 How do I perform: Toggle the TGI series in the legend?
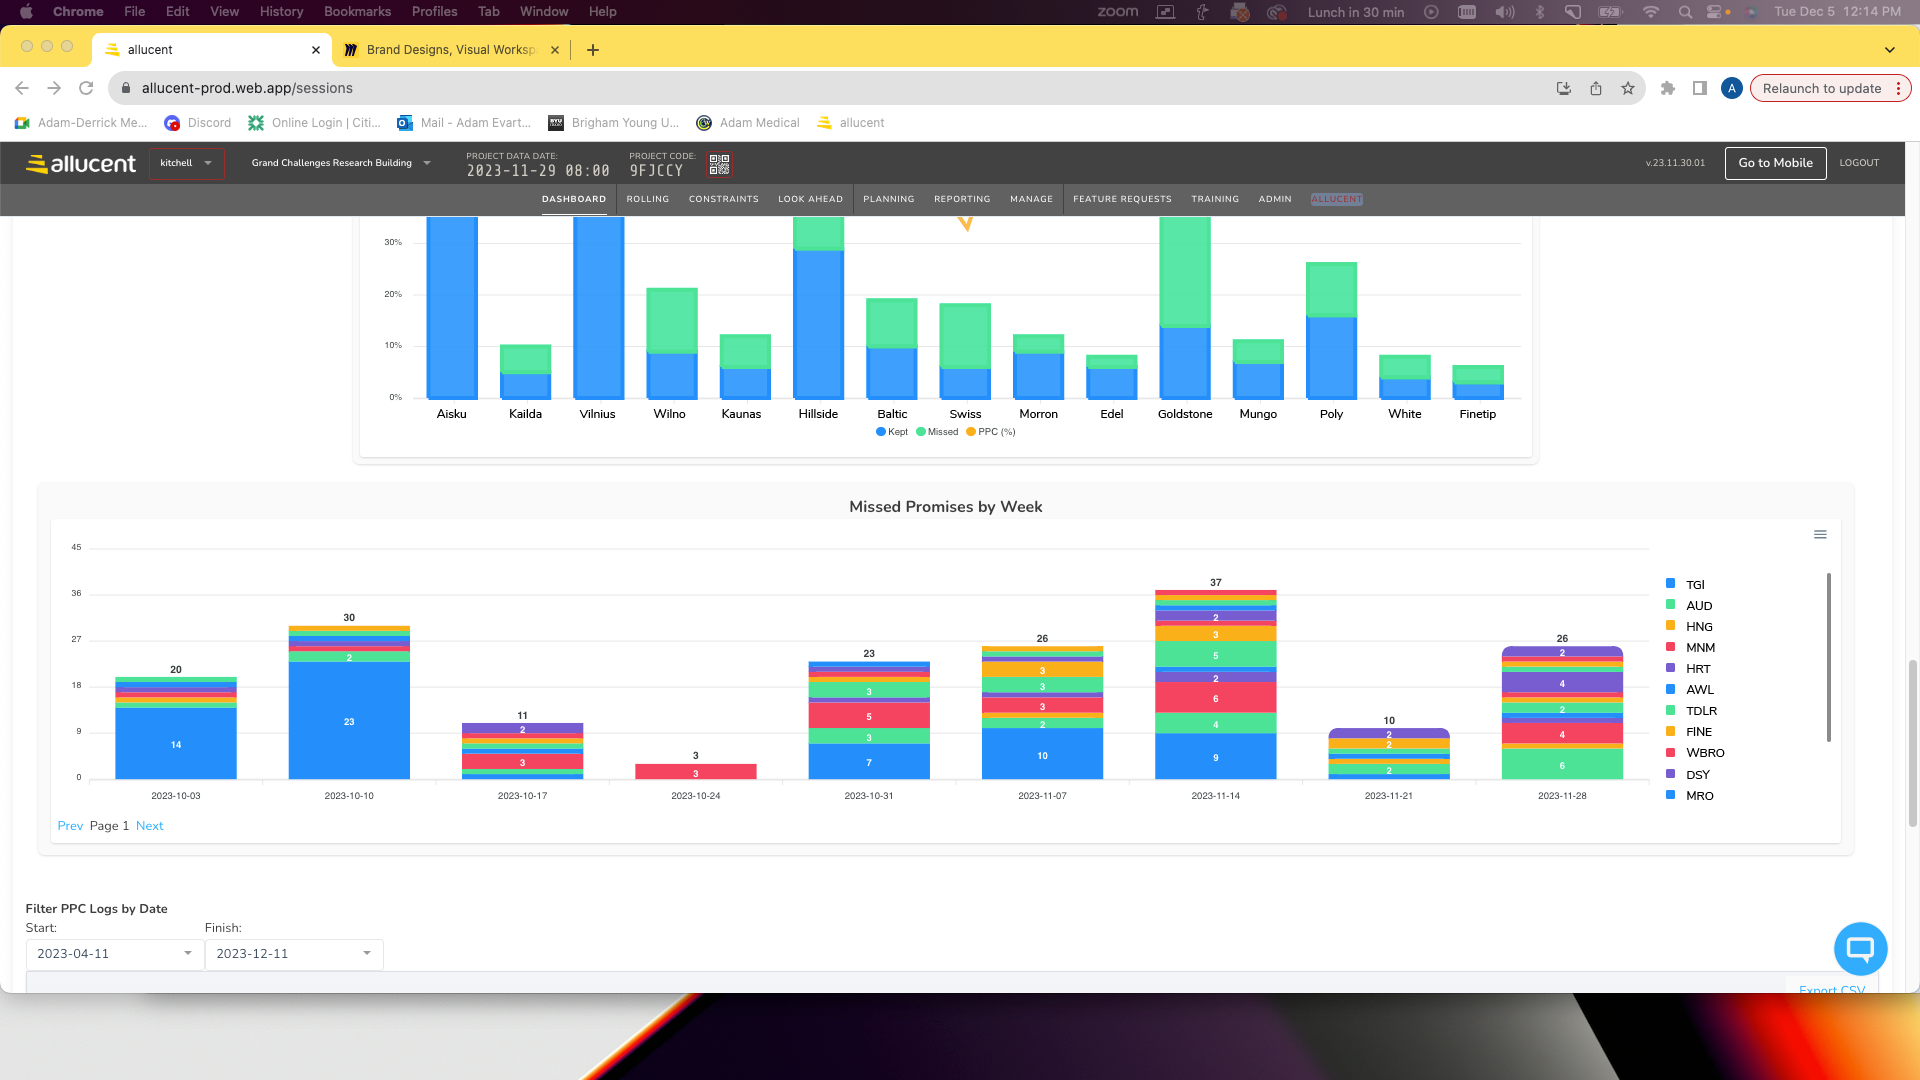(1694, 585)
